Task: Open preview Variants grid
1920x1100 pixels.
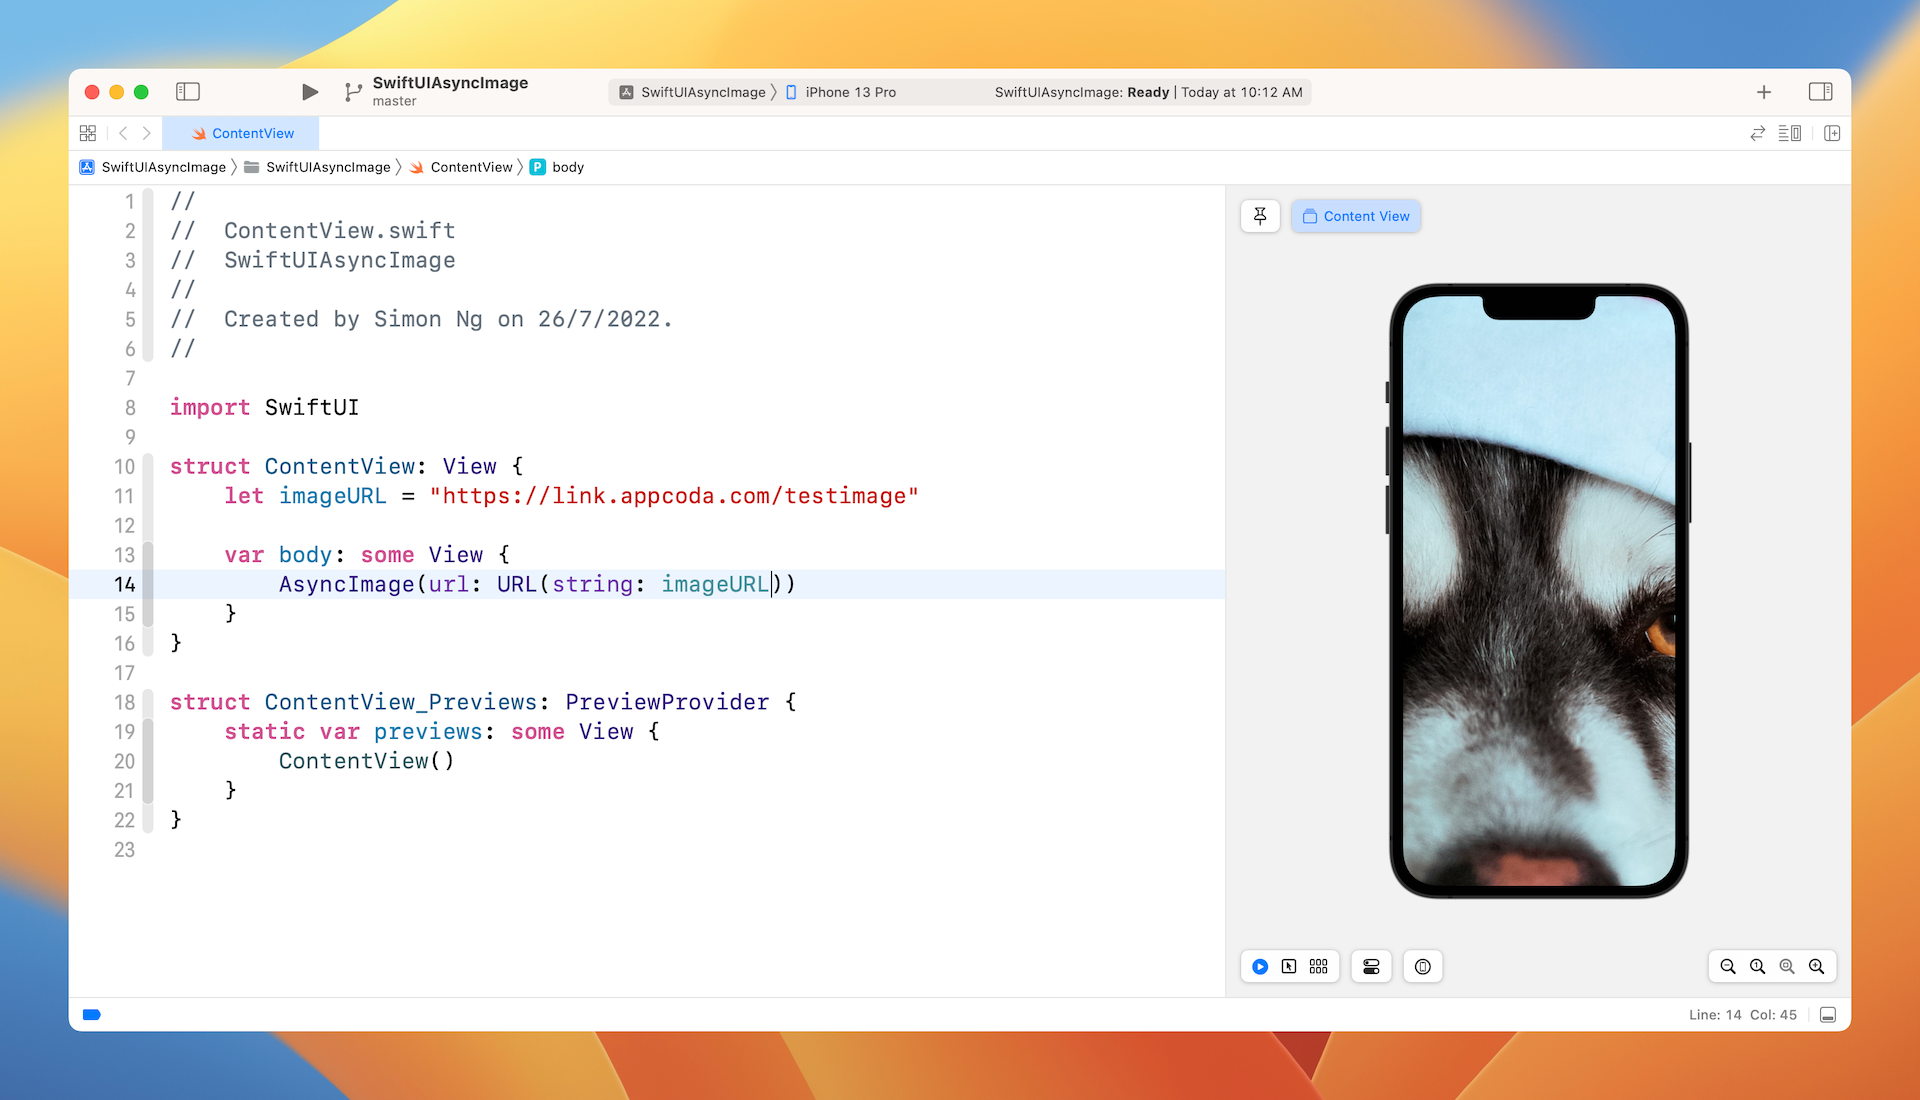Action: tap(1319, 967)
